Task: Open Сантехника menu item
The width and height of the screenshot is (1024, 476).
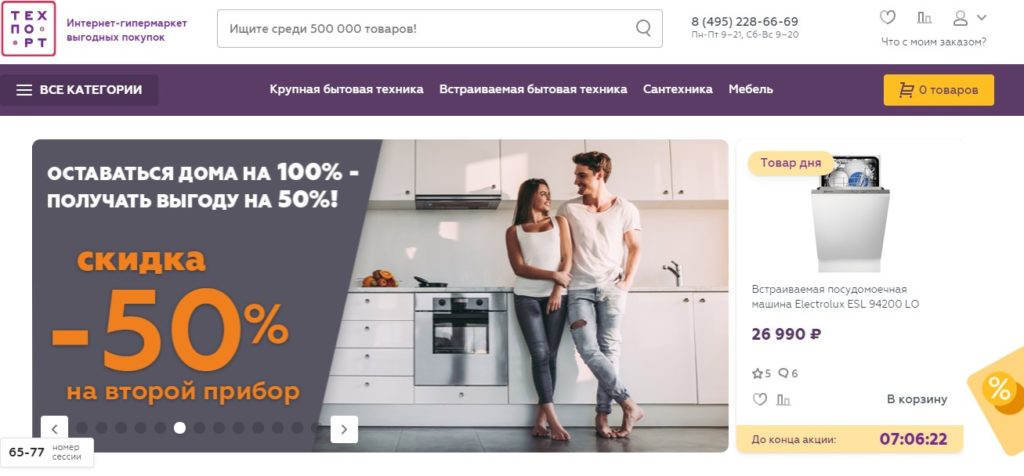Action: (x=677, y=89)
